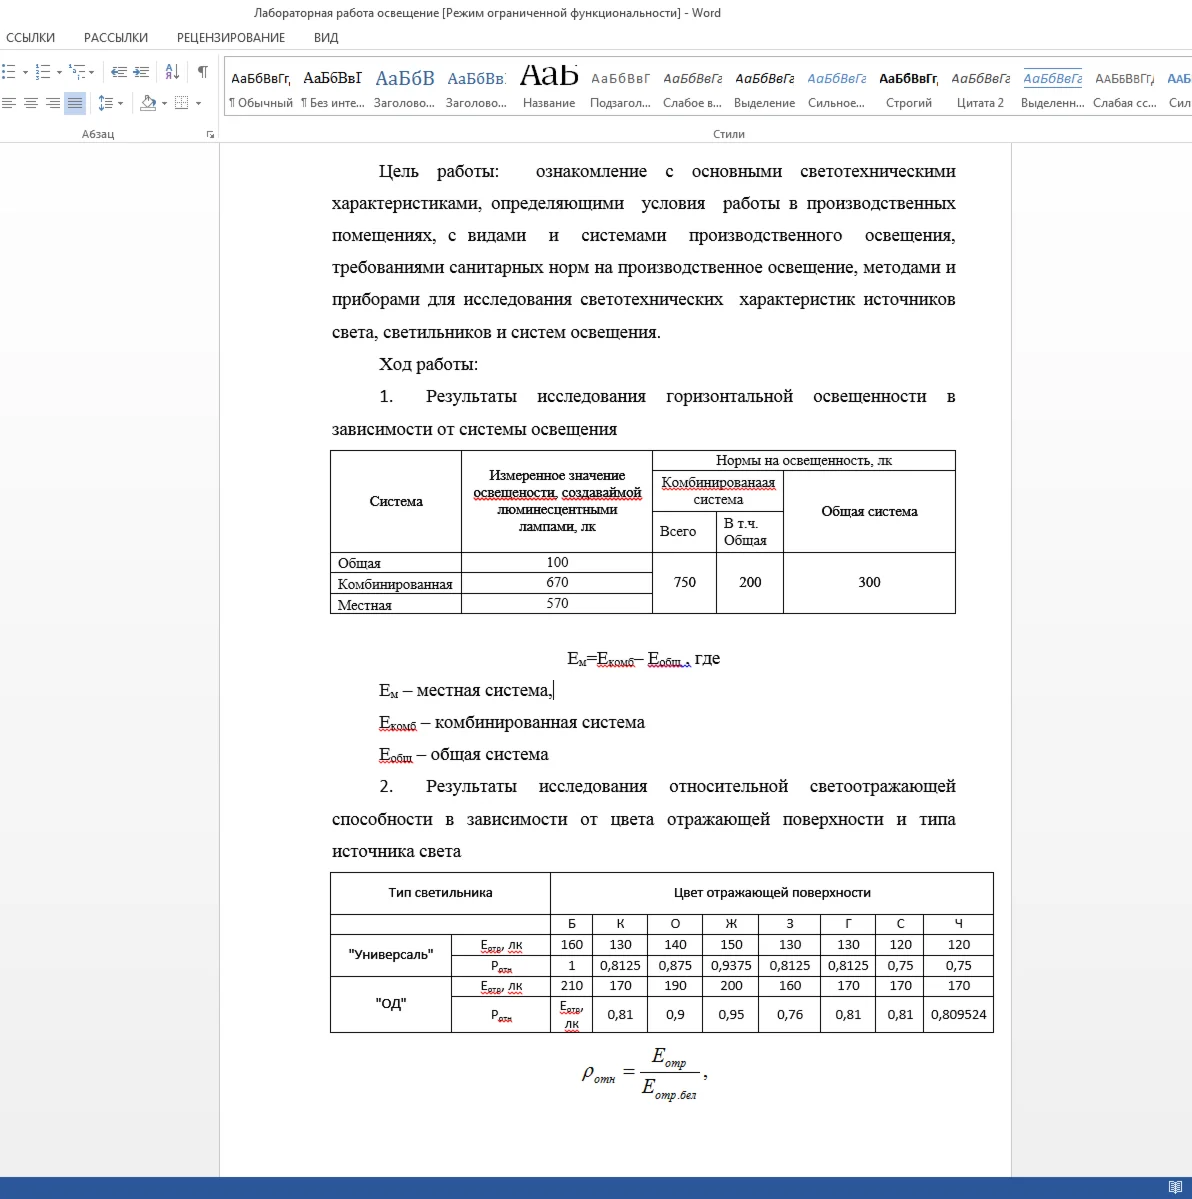Apply the Выделение style
This screenshot has width=1192, height=1199.
[x=765, y=88]
